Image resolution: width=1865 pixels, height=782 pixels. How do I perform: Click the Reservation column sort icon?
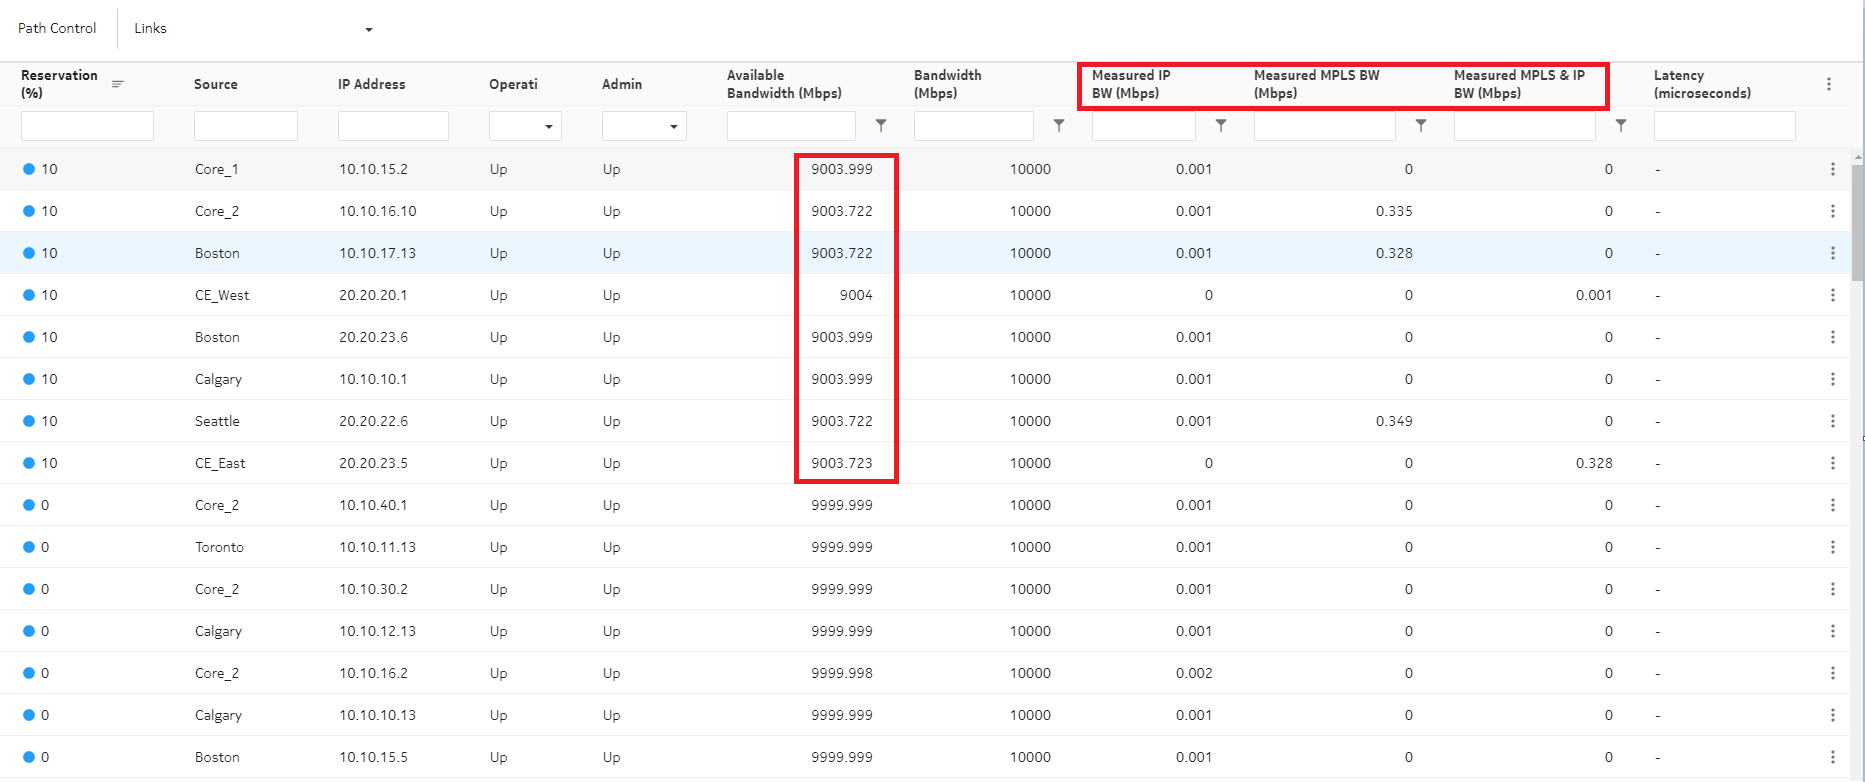click(118, 84)
